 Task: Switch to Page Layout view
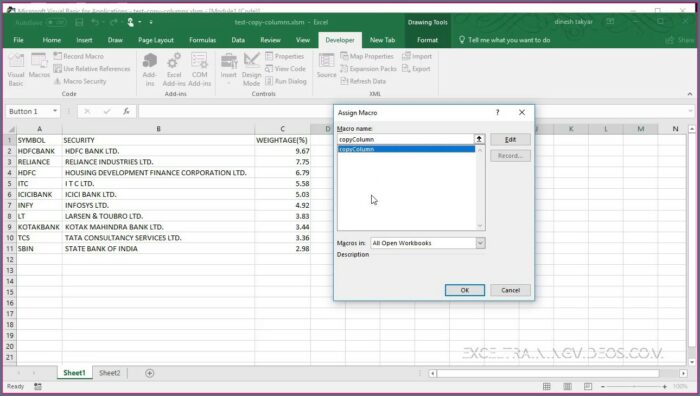pos(567,387)
